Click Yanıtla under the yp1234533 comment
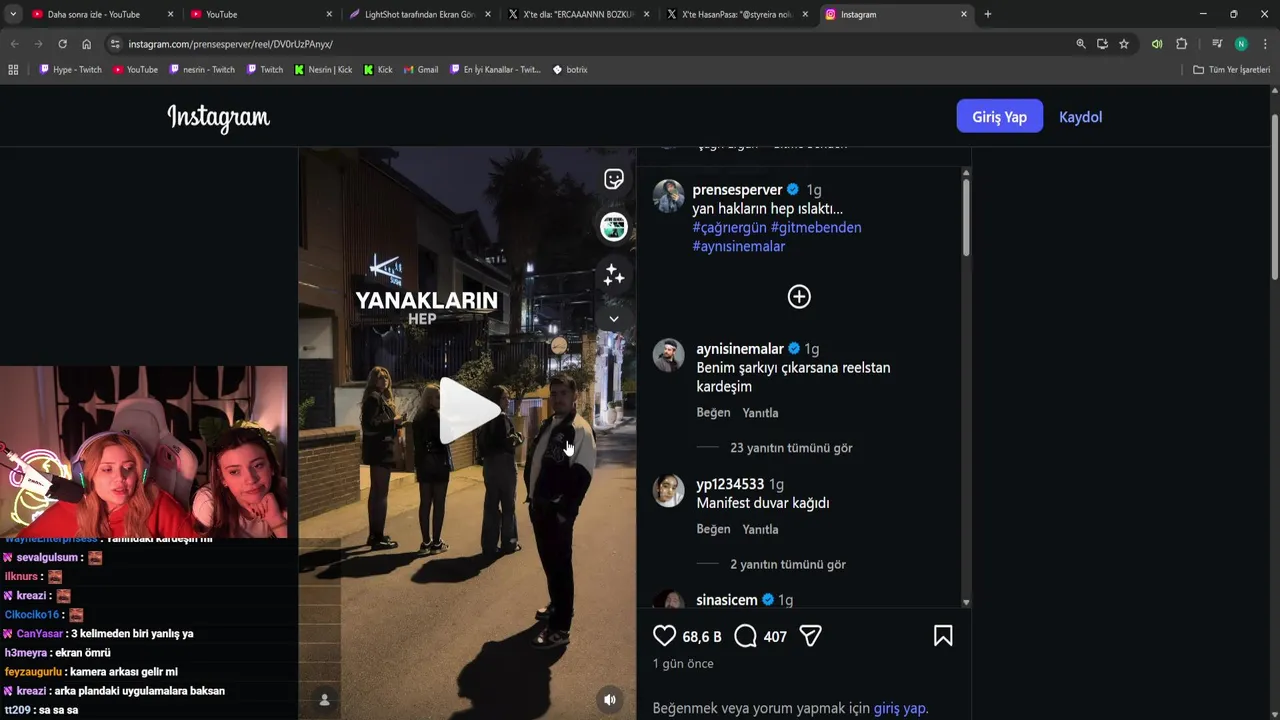This screenshot has height=720, width=1280. (x=760, y=529)
